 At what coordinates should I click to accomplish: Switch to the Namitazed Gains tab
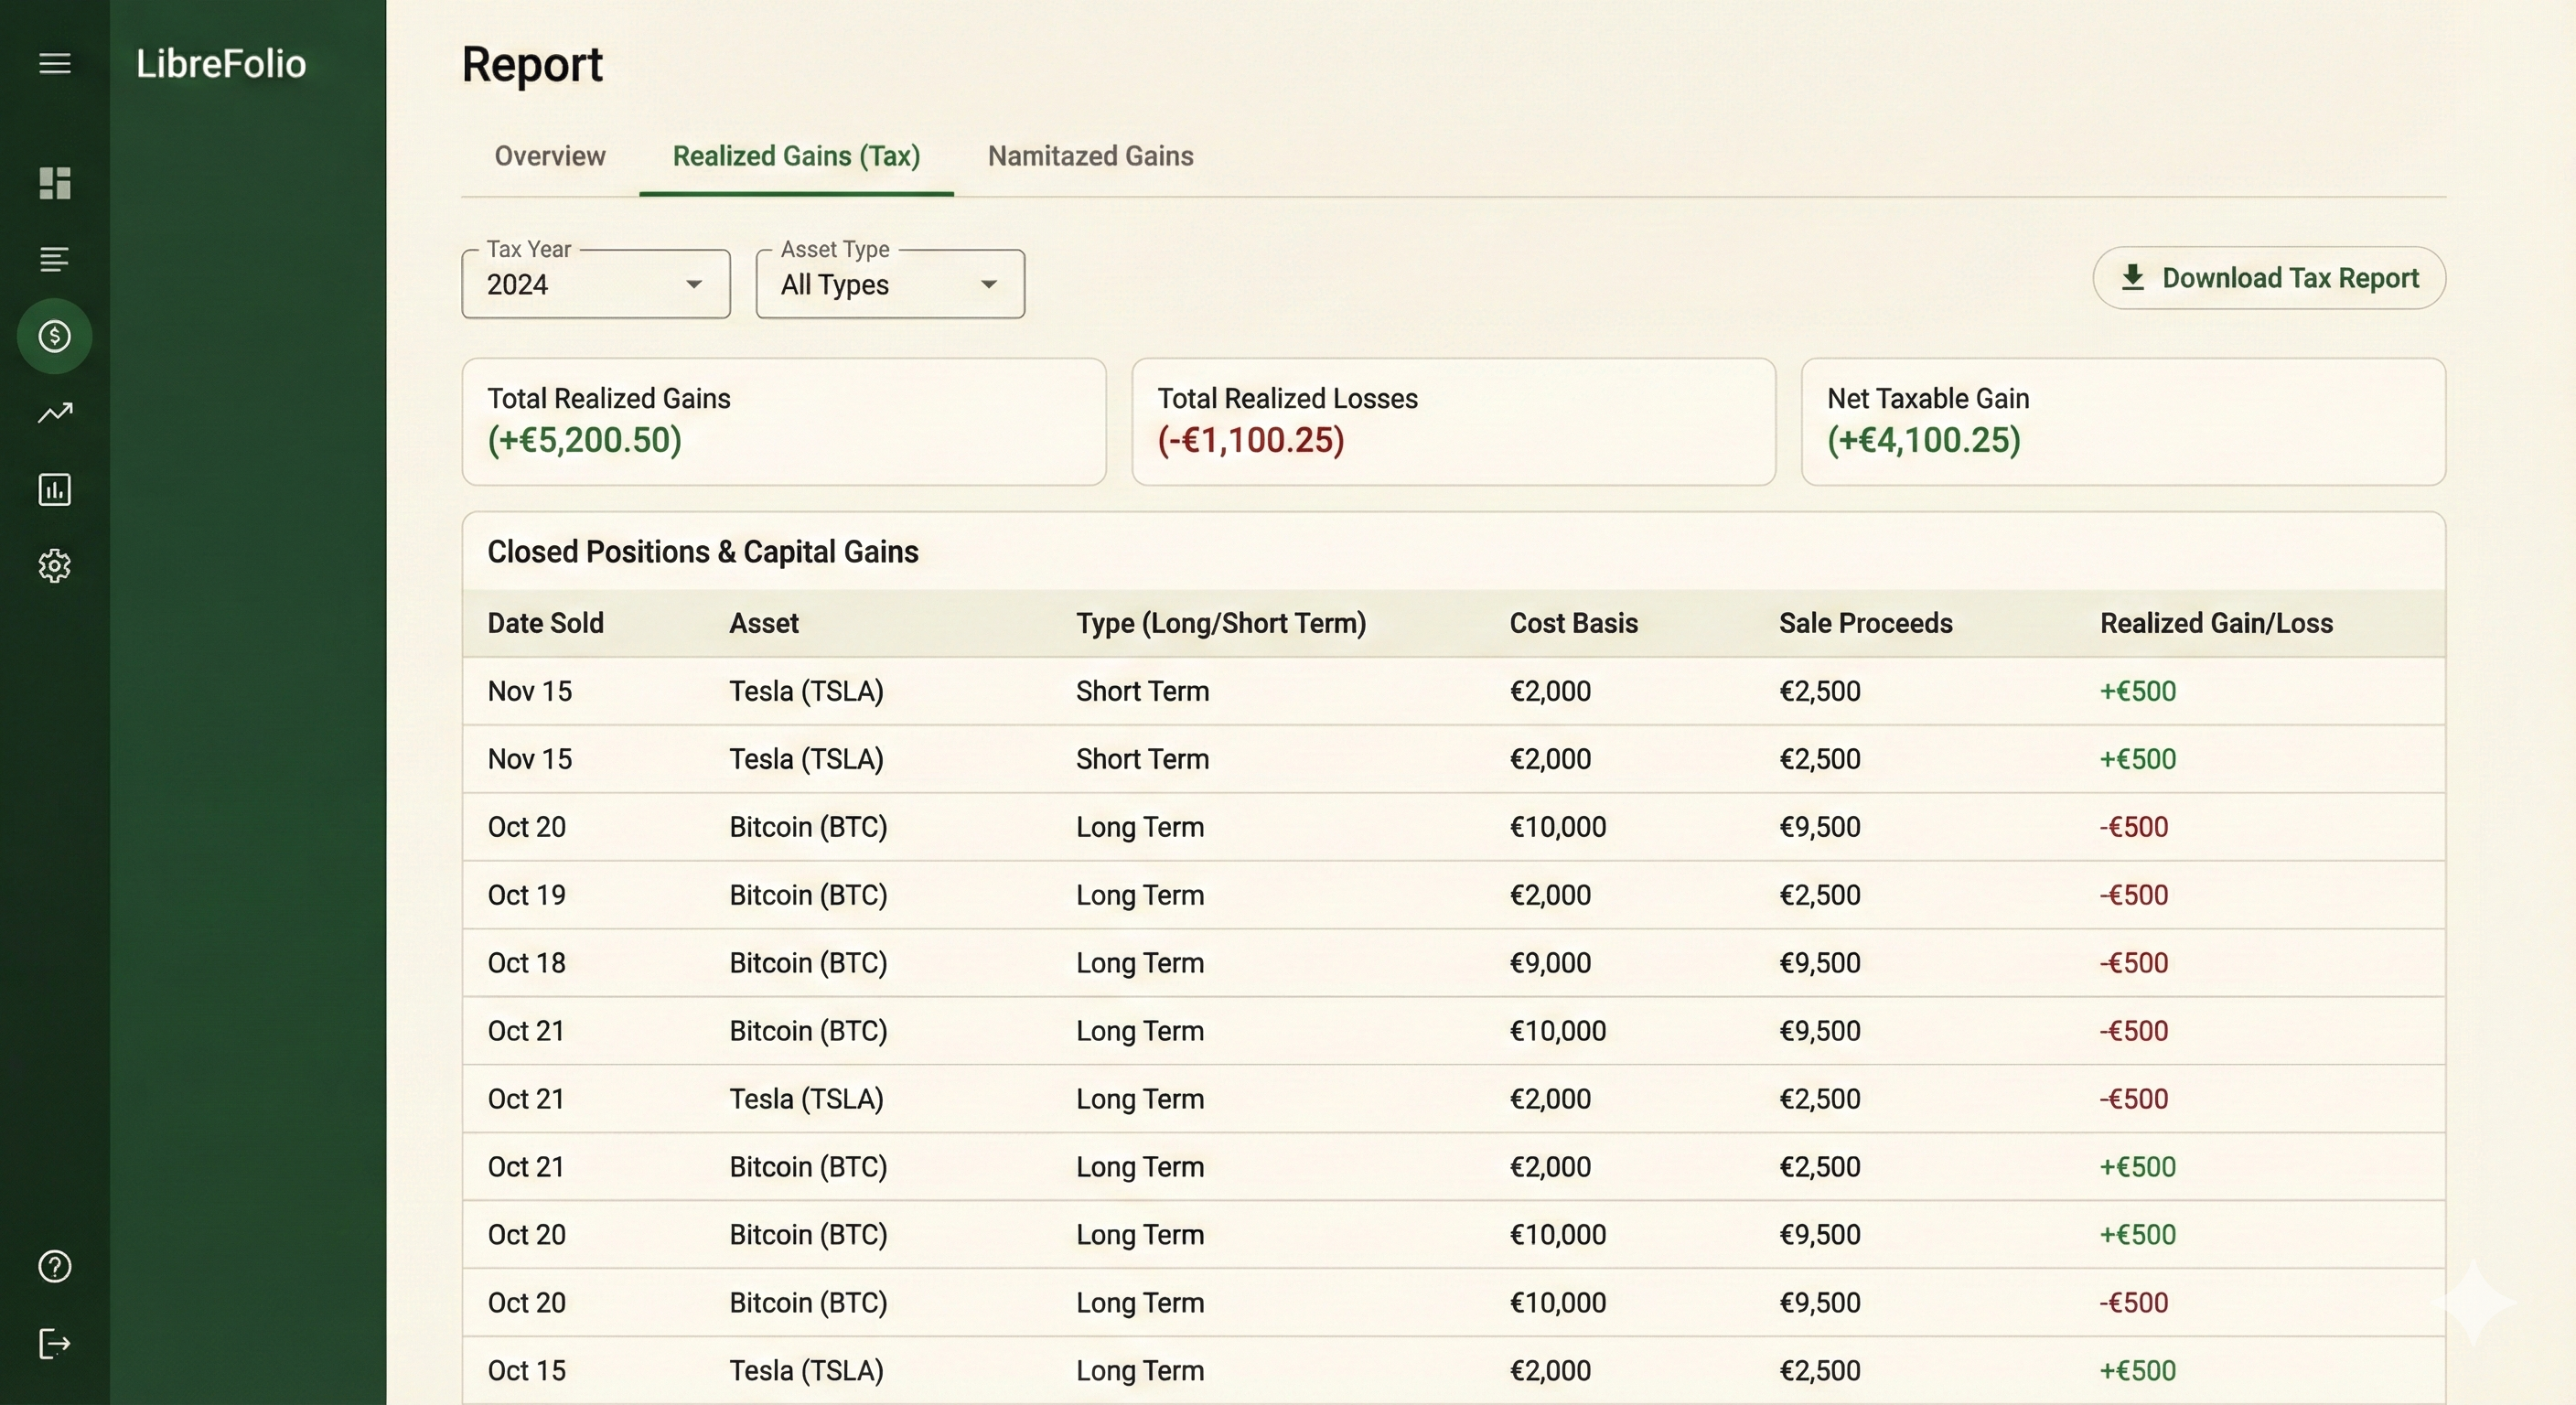(x=1090, y=156)
